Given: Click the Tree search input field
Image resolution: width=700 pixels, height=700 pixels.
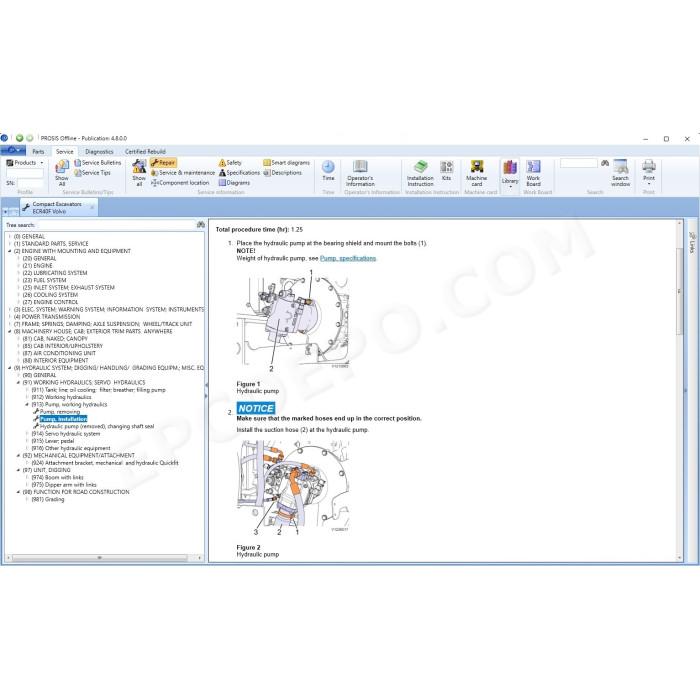Looking at the screenshot, I should click(x=116, y=225).
